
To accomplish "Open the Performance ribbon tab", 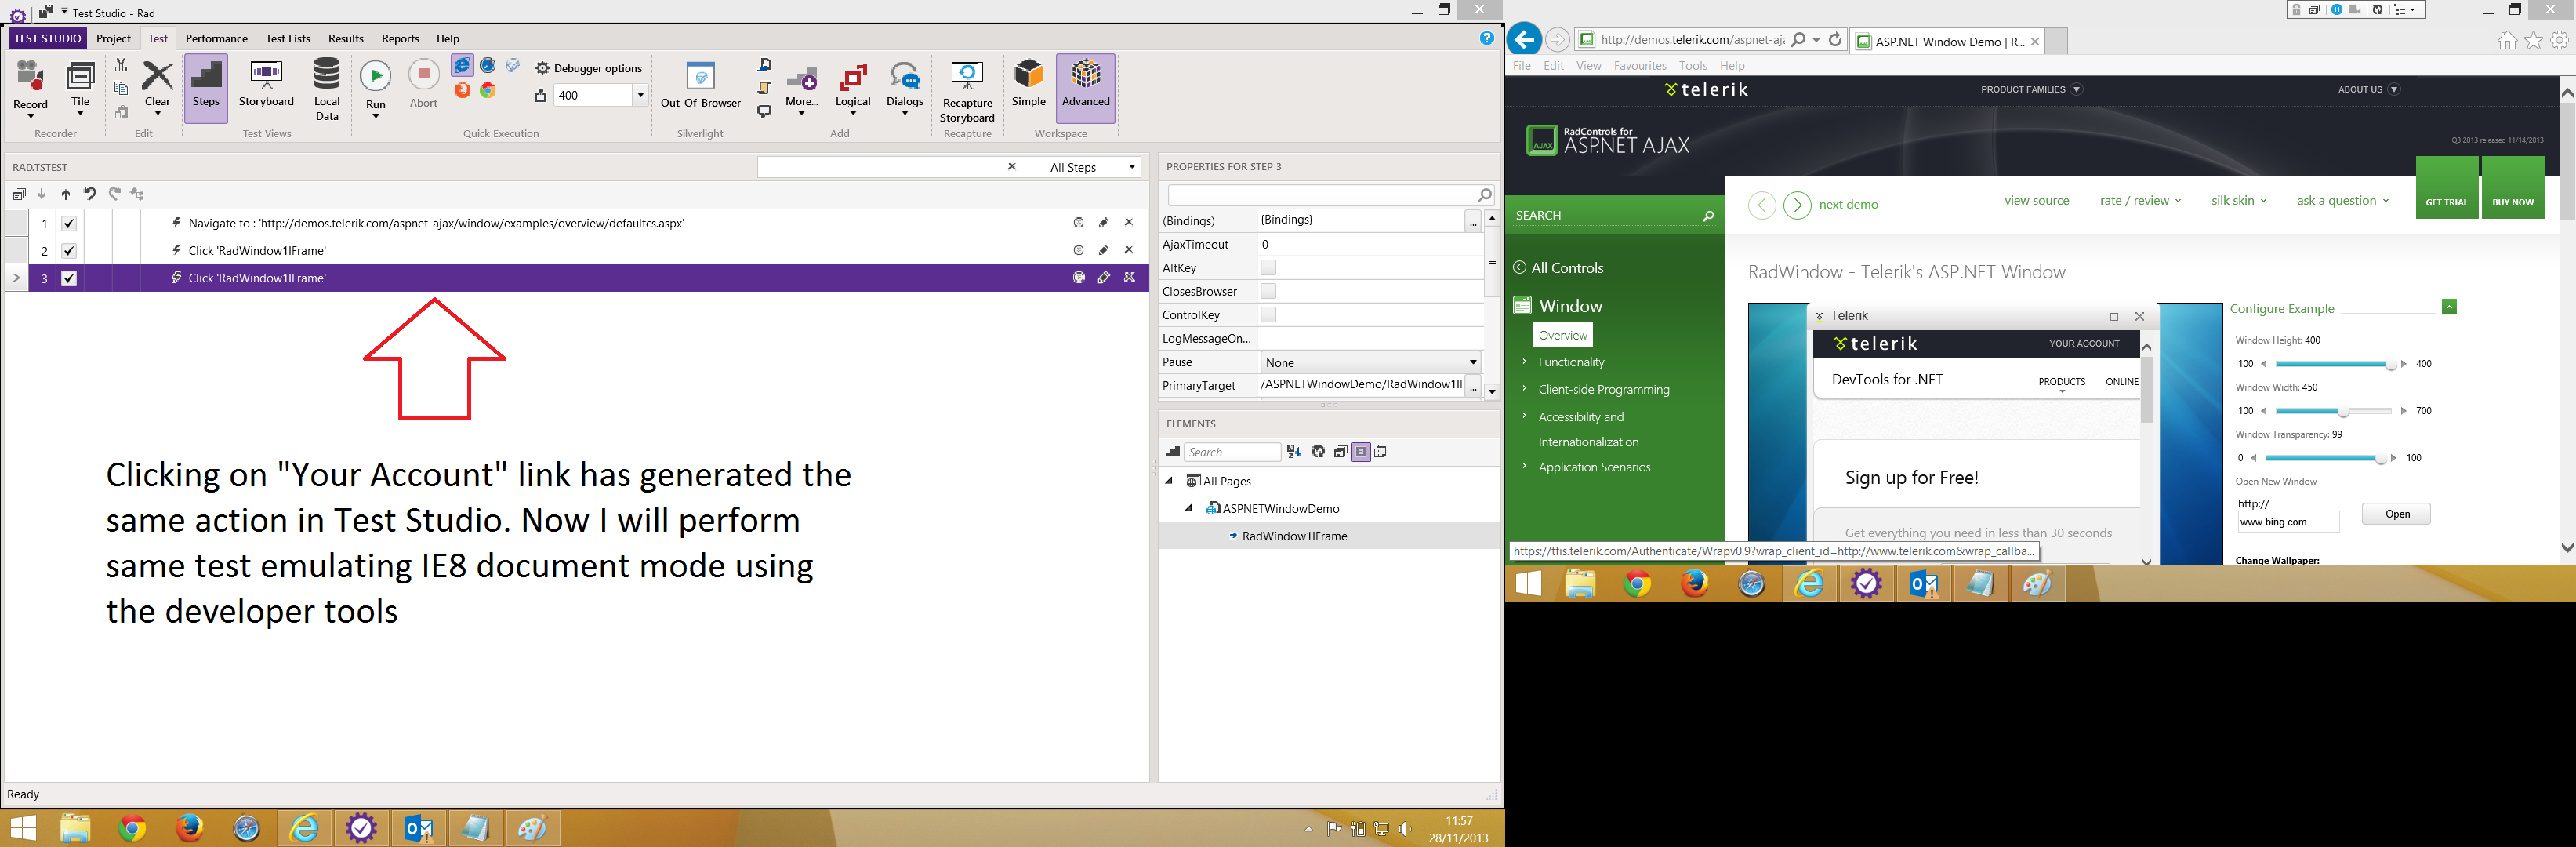I will click(x=216, y=38).
